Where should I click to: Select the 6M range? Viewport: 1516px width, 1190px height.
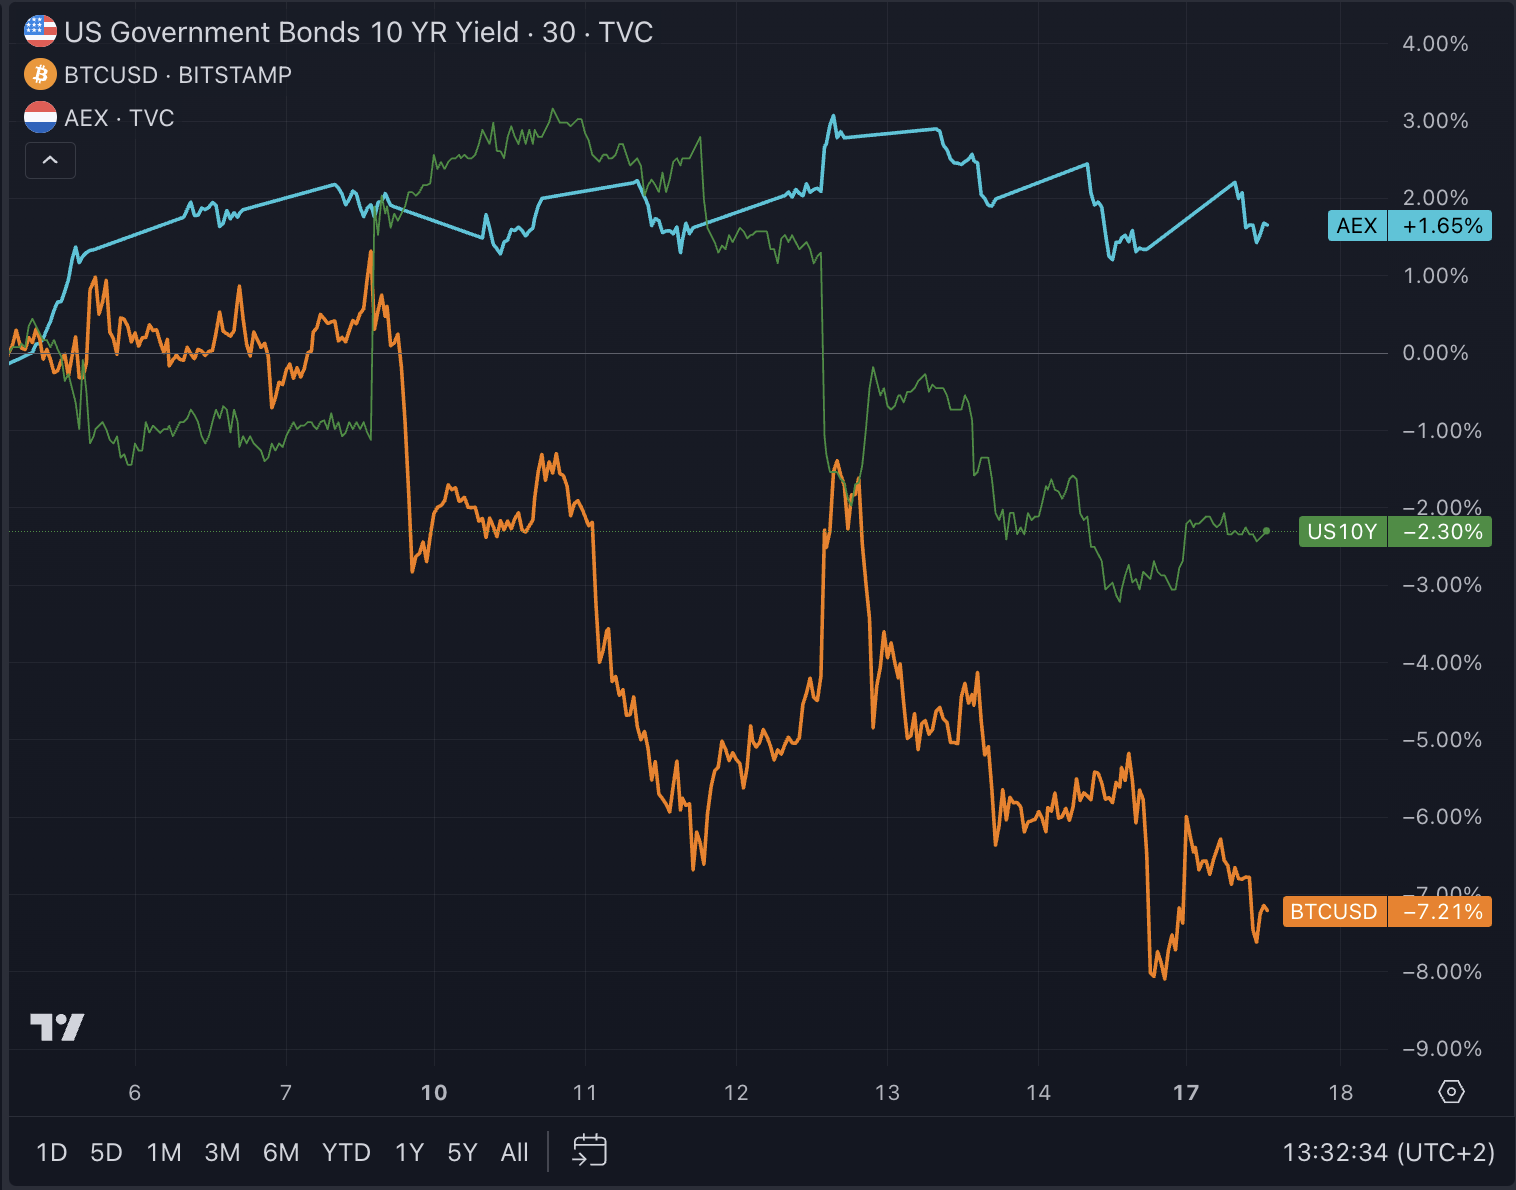[281, 1151]
